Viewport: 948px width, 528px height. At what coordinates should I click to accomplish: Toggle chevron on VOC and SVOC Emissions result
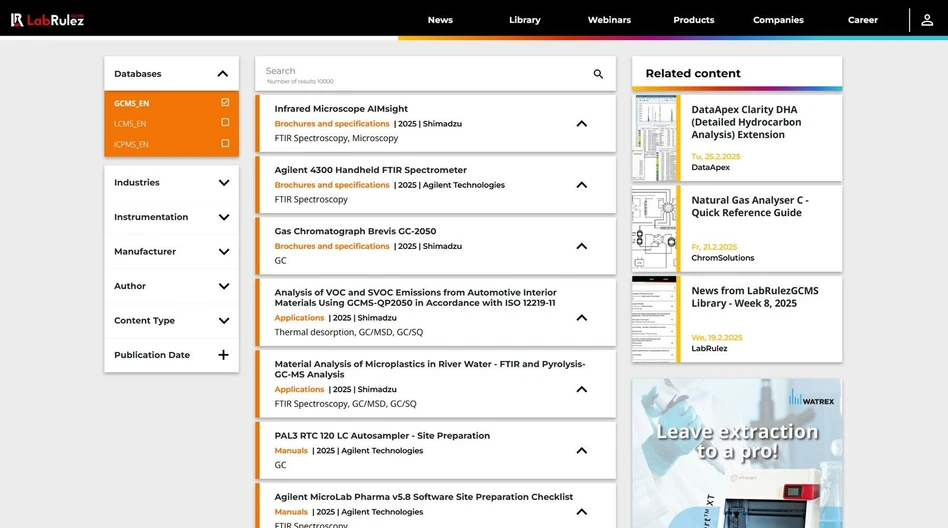tap(582, 318)
